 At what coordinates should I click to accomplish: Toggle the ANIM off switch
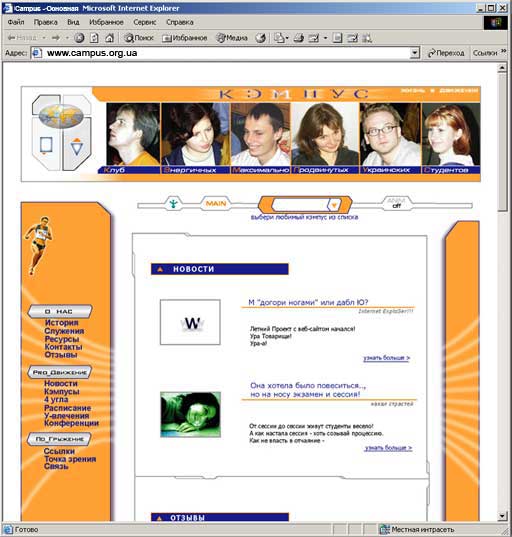pyautogui.click(x=396, y=203)
